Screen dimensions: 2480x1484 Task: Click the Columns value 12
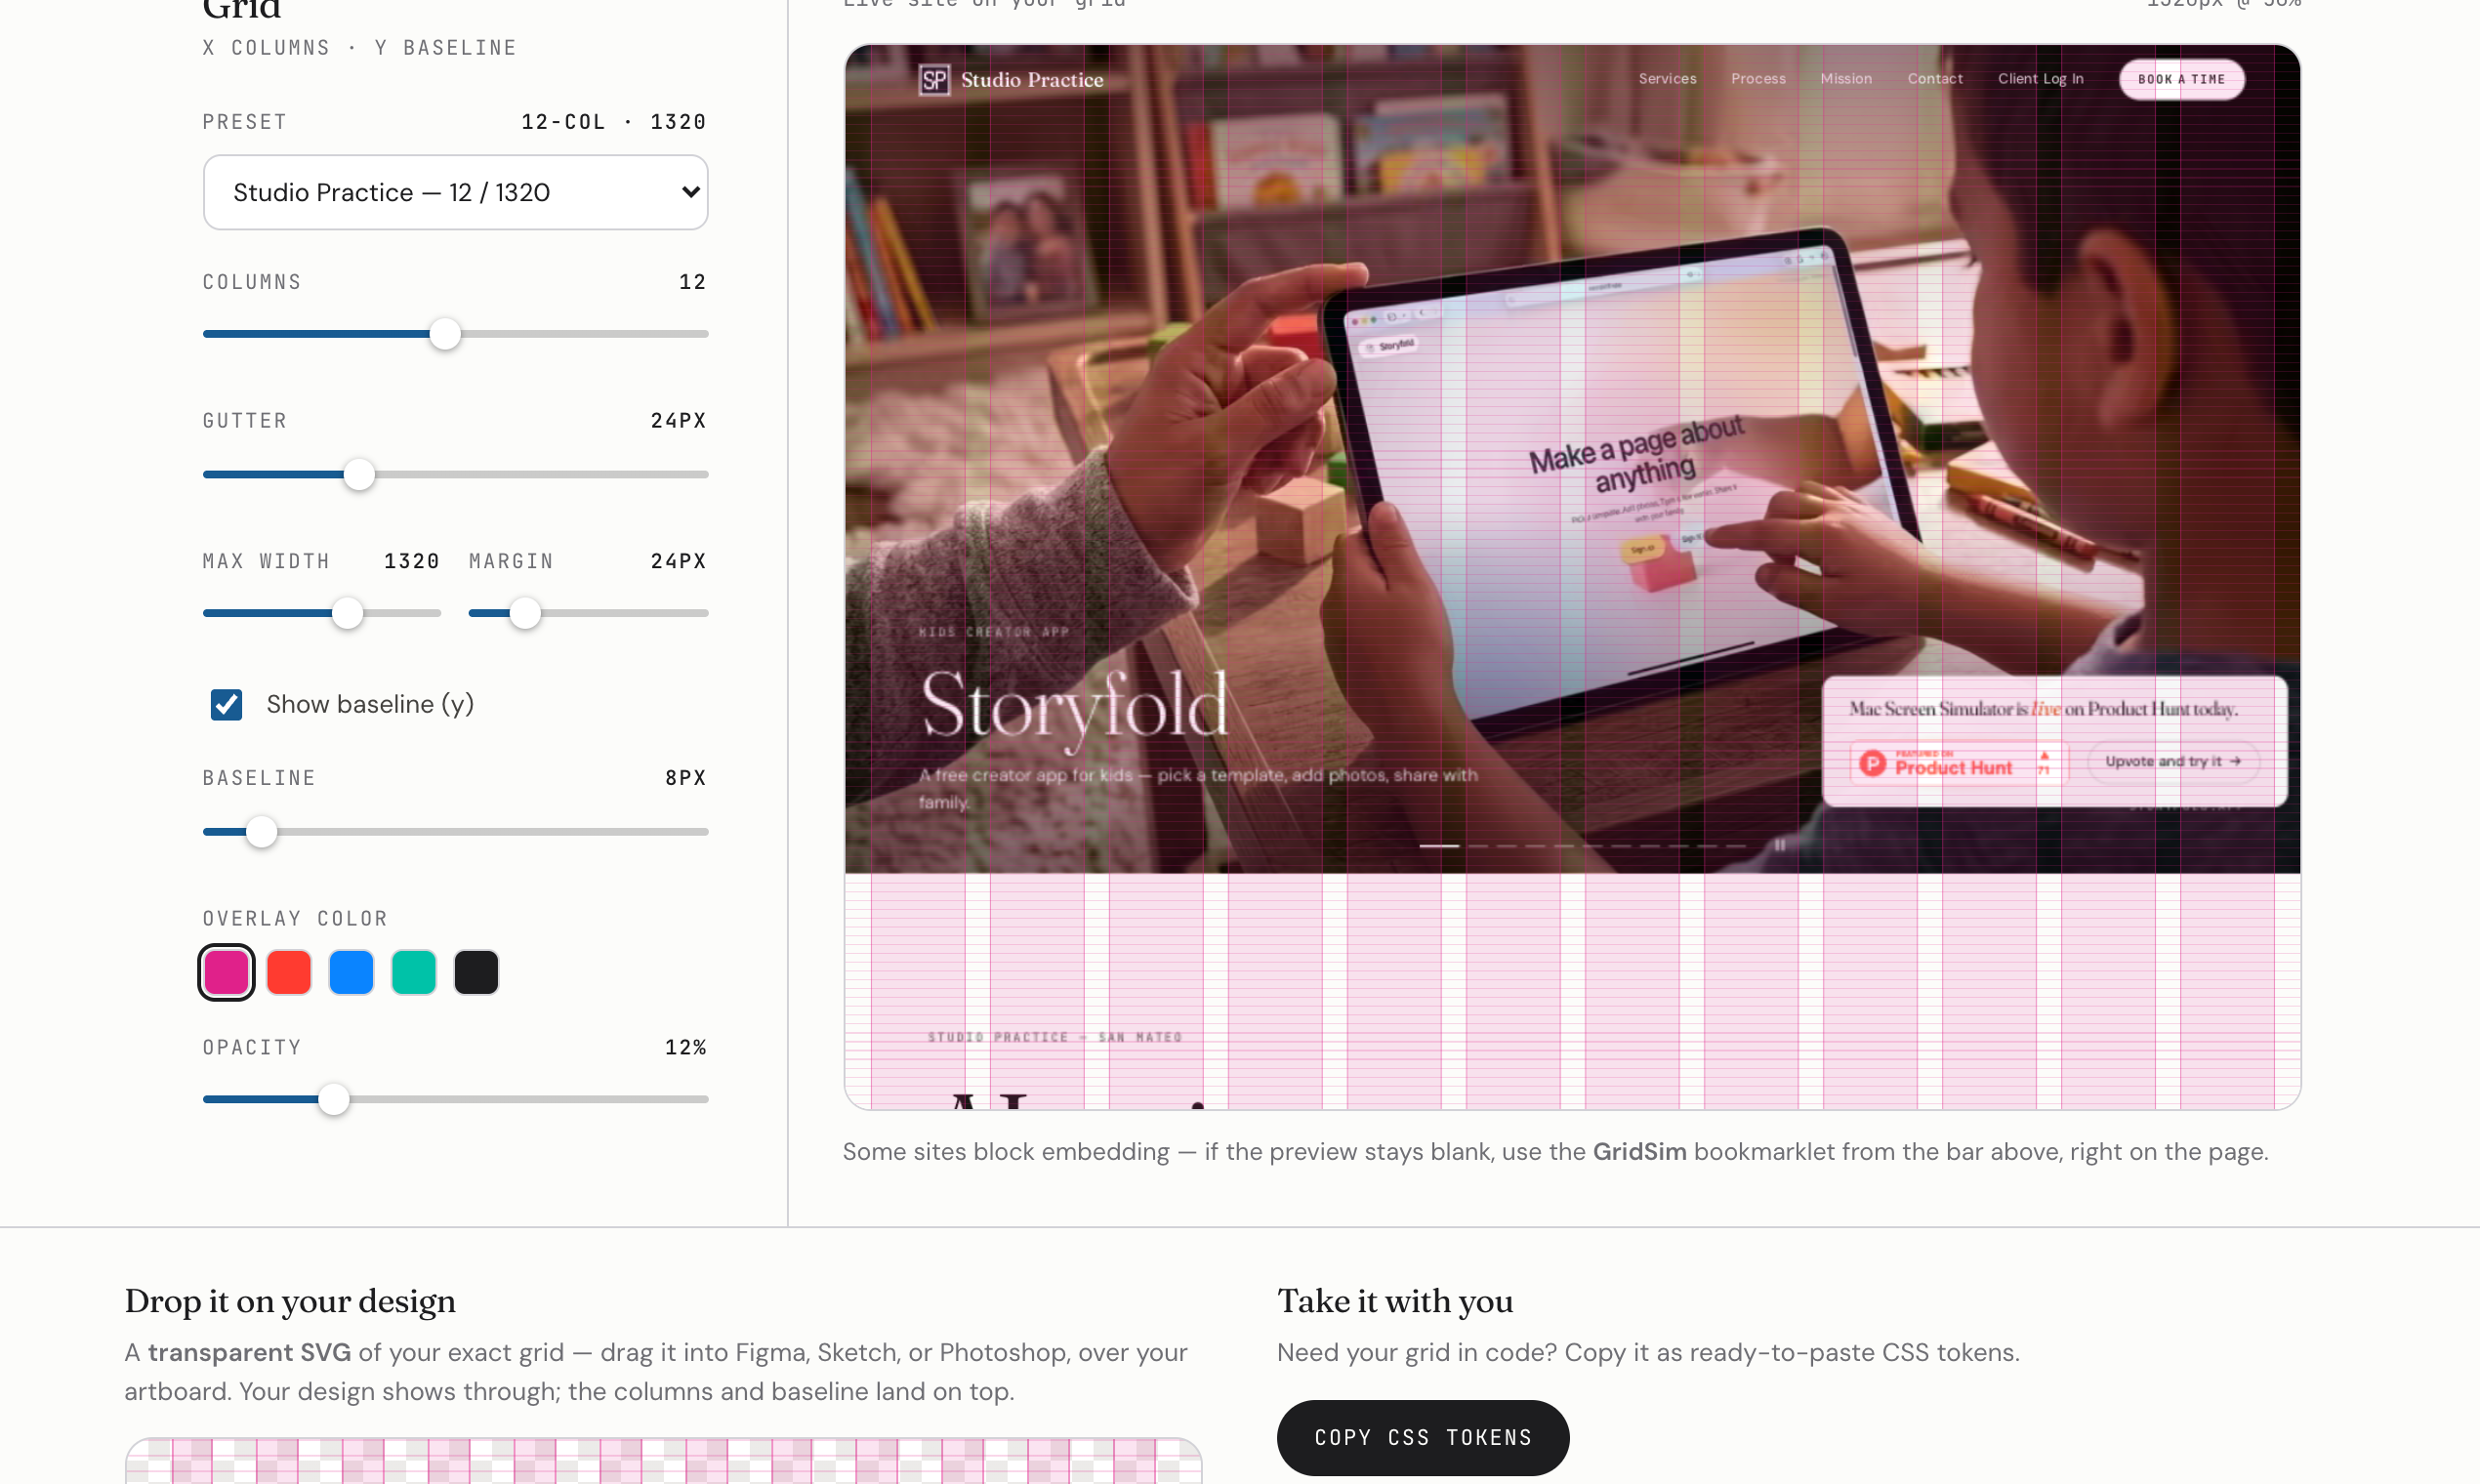692,282
